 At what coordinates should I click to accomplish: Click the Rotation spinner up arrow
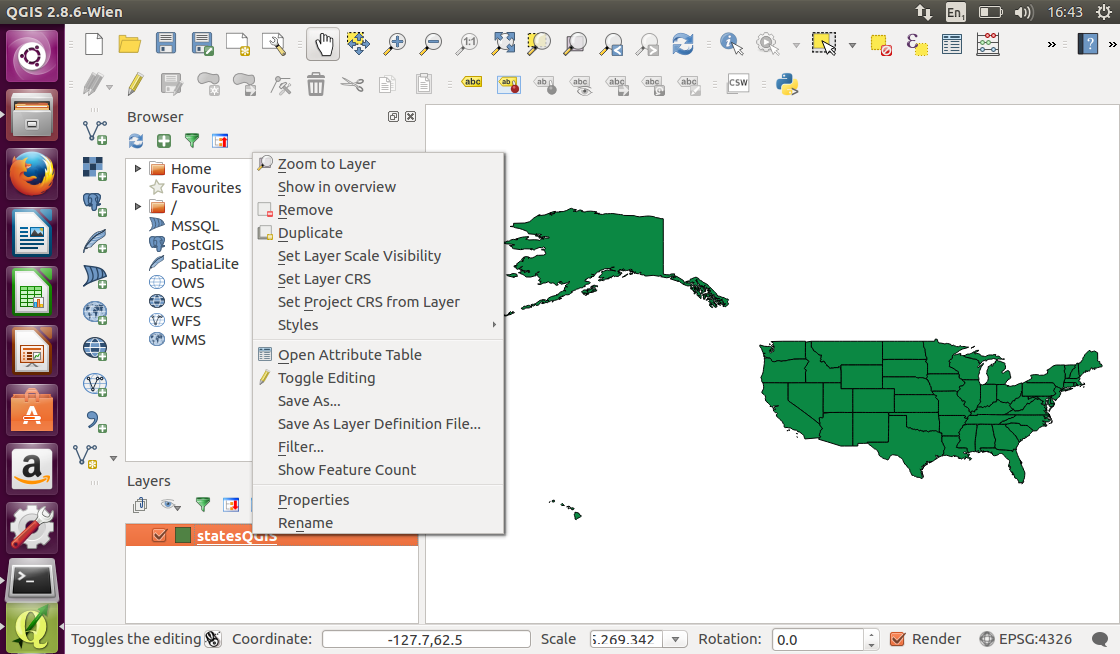871,635
